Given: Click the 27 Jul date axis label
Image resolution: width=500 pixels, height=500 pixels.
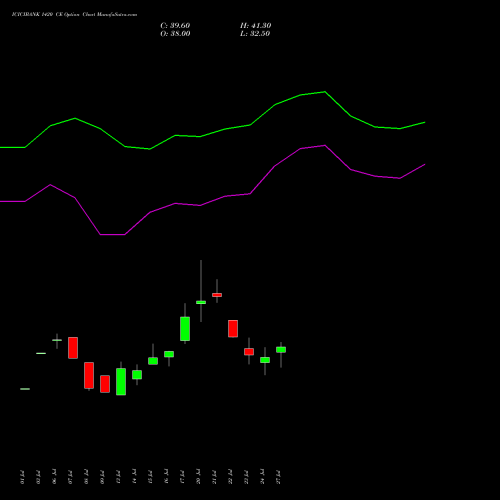Looking at the screenshot, I should [278, 477].
